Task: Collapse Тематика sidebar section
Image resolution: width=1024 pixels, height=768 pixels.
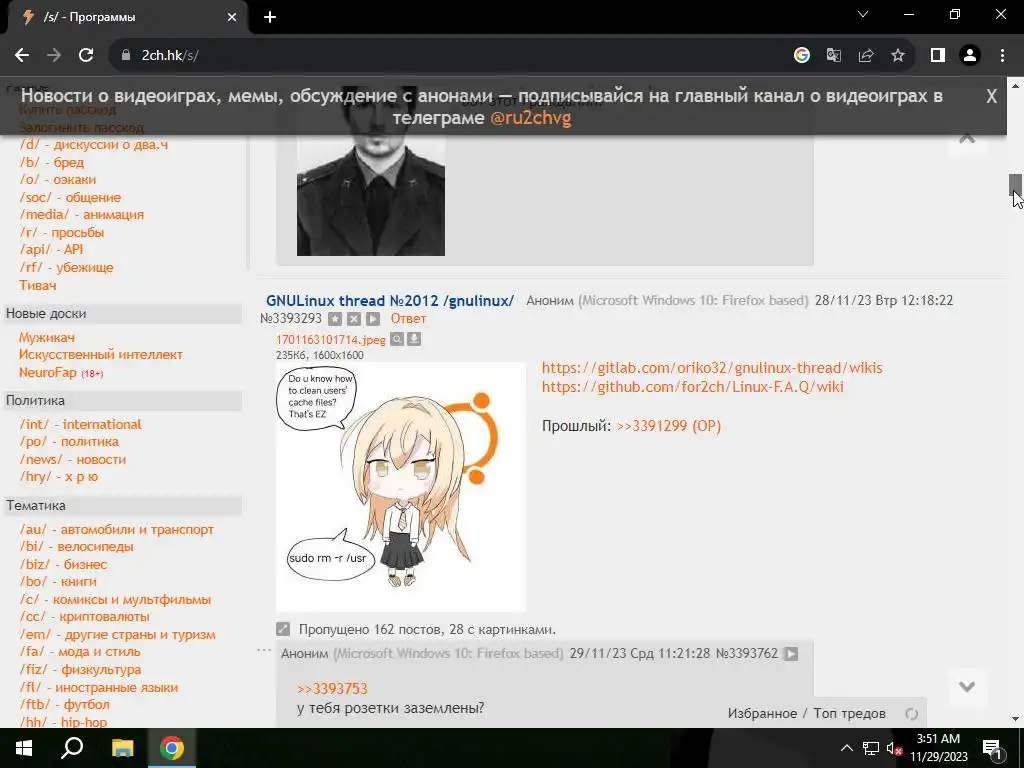Action: (x=123, y=505)
